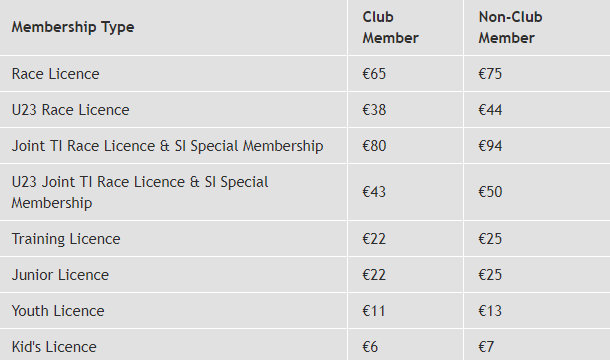Click the €43 U23 joint club price

[x=374, y=192]
